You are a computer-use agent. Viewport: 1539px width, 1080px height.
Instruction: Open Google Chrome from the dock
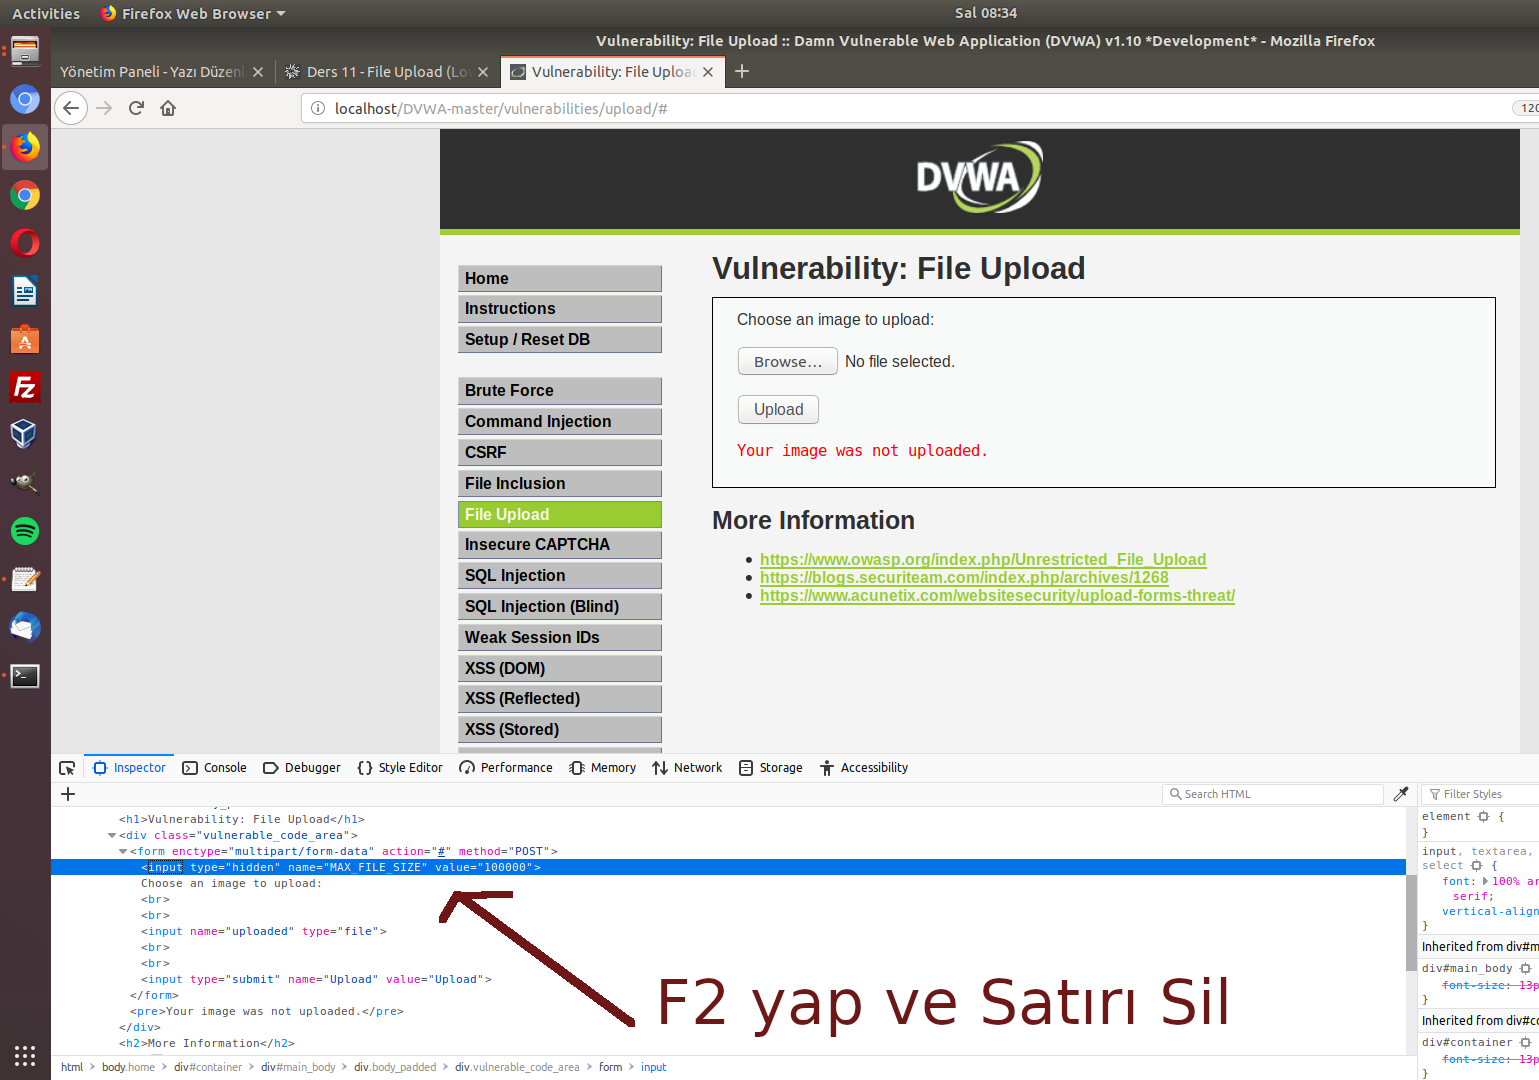click(x=25, y=195)
